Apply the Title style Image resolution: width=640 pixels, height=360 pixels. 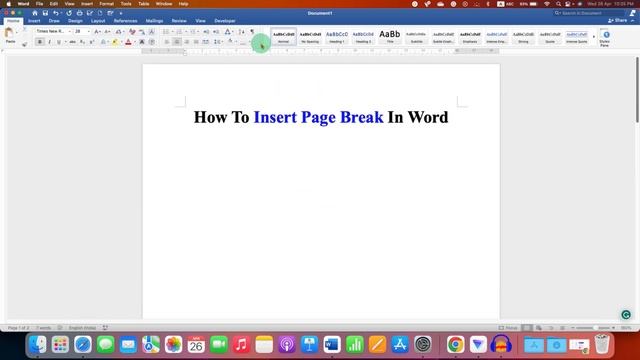(x=390, y=37)
